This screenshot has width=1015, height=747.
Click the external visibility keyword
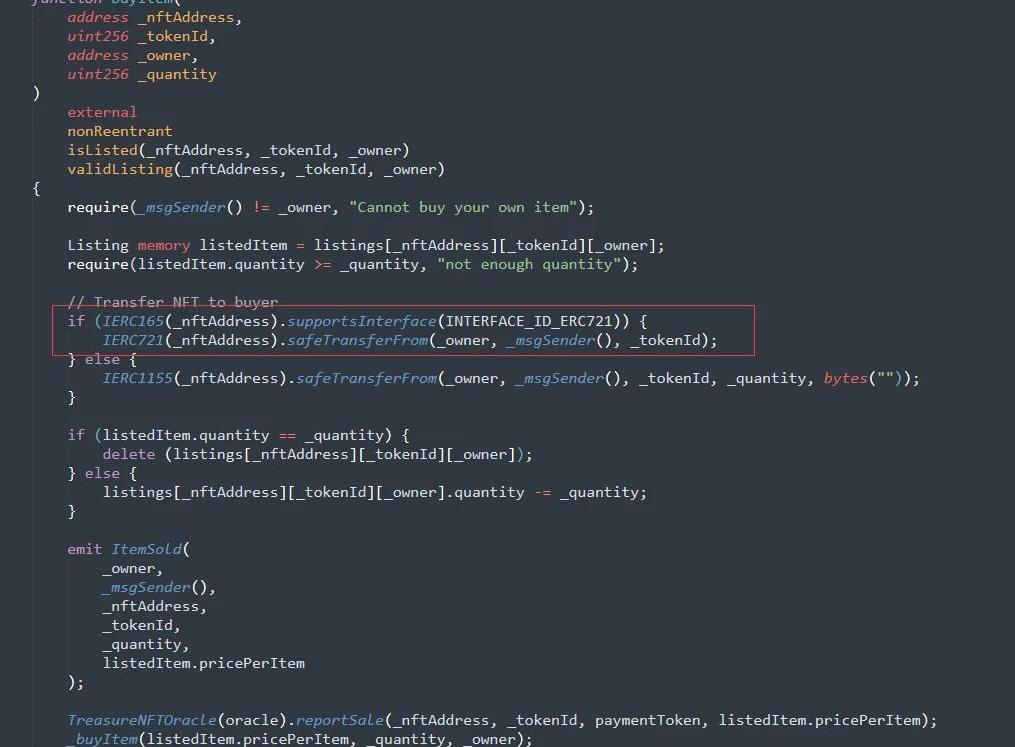[x=102, y=112]
